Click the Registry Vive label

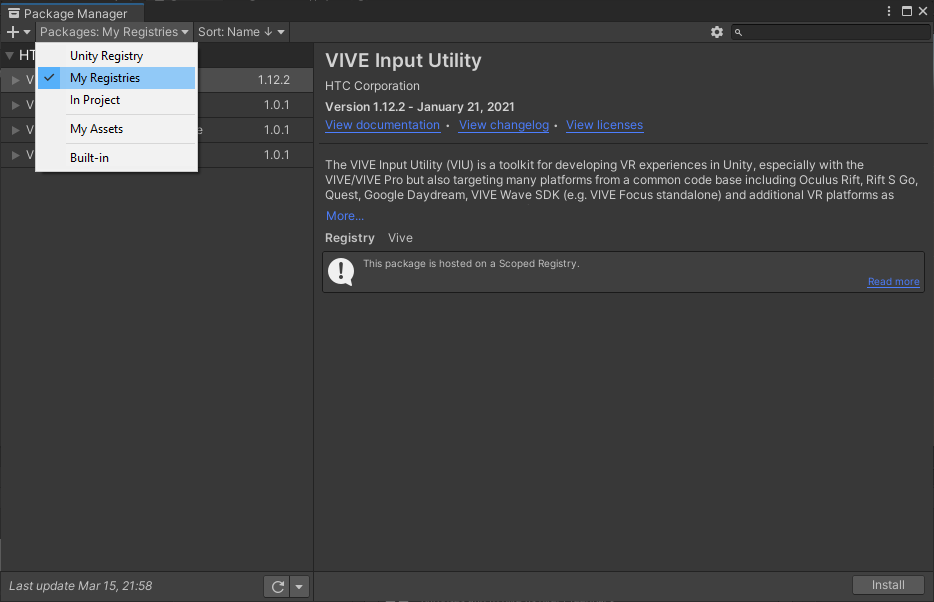pos(369,238)
